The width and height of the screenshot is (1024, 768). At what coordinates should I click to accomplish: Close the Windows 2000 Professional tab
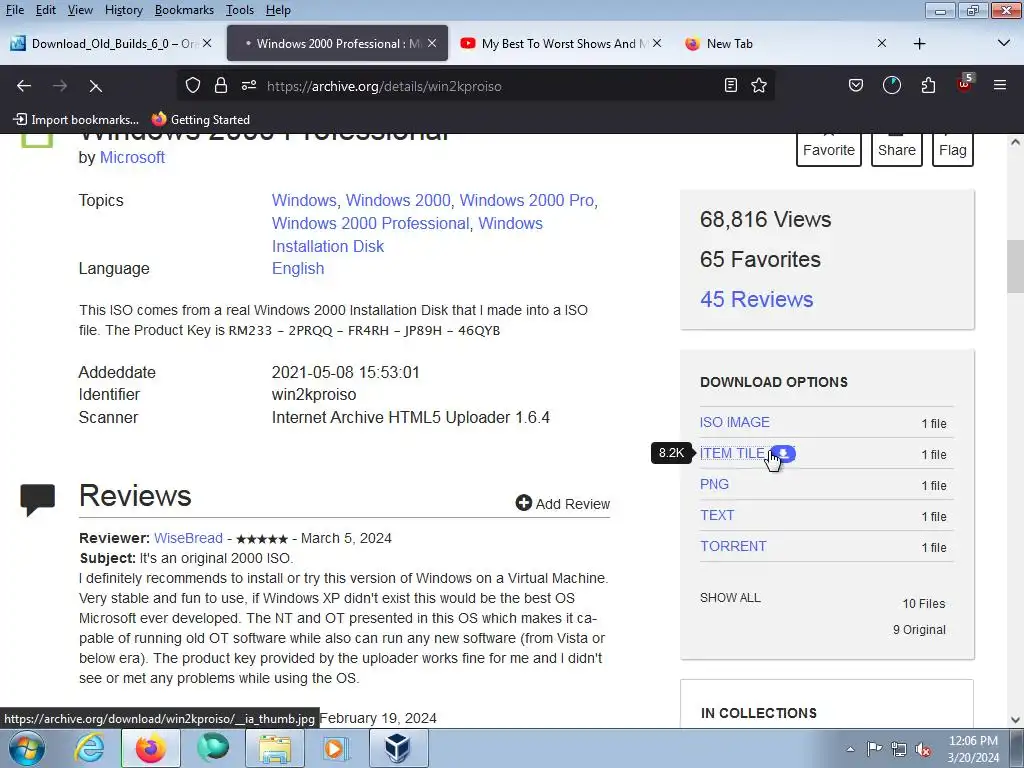[432, 43]
